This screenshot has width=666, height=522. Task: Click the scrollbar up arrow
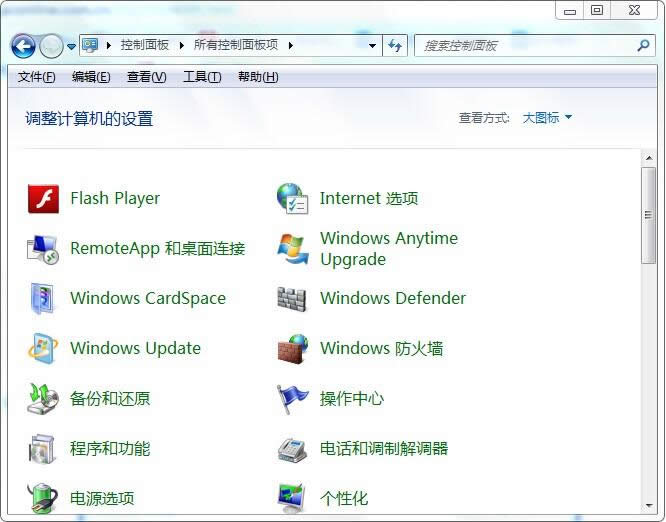point(649,158)
